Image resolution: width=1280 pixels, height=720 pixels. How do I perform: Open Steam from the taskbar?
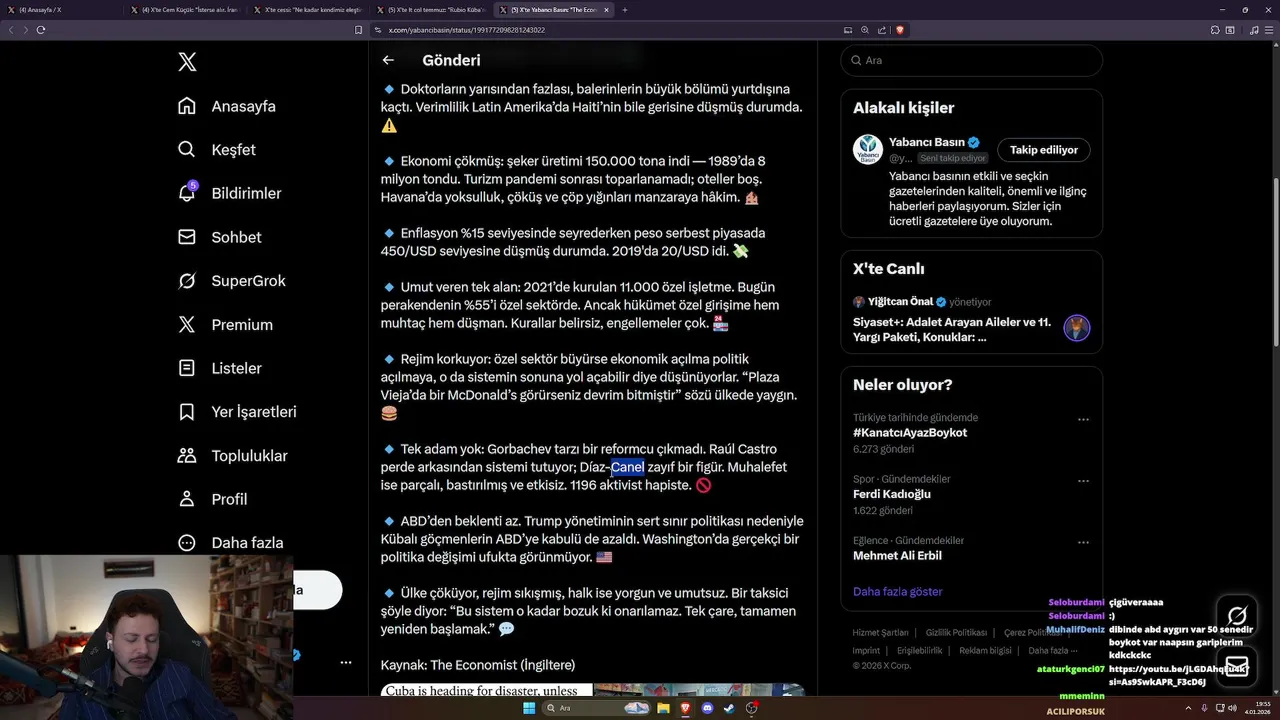pos(729,708)
